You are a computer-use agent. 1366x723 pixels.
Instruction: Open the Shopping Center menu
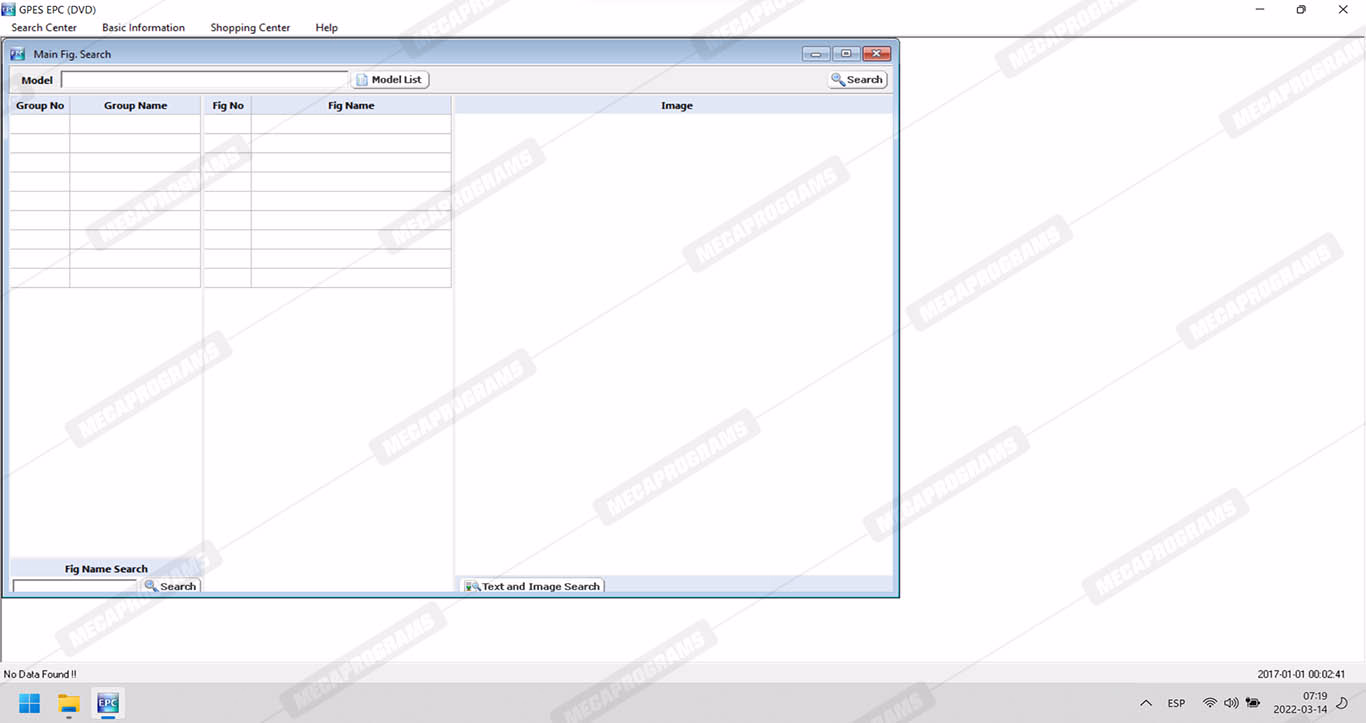pos(250,28)
